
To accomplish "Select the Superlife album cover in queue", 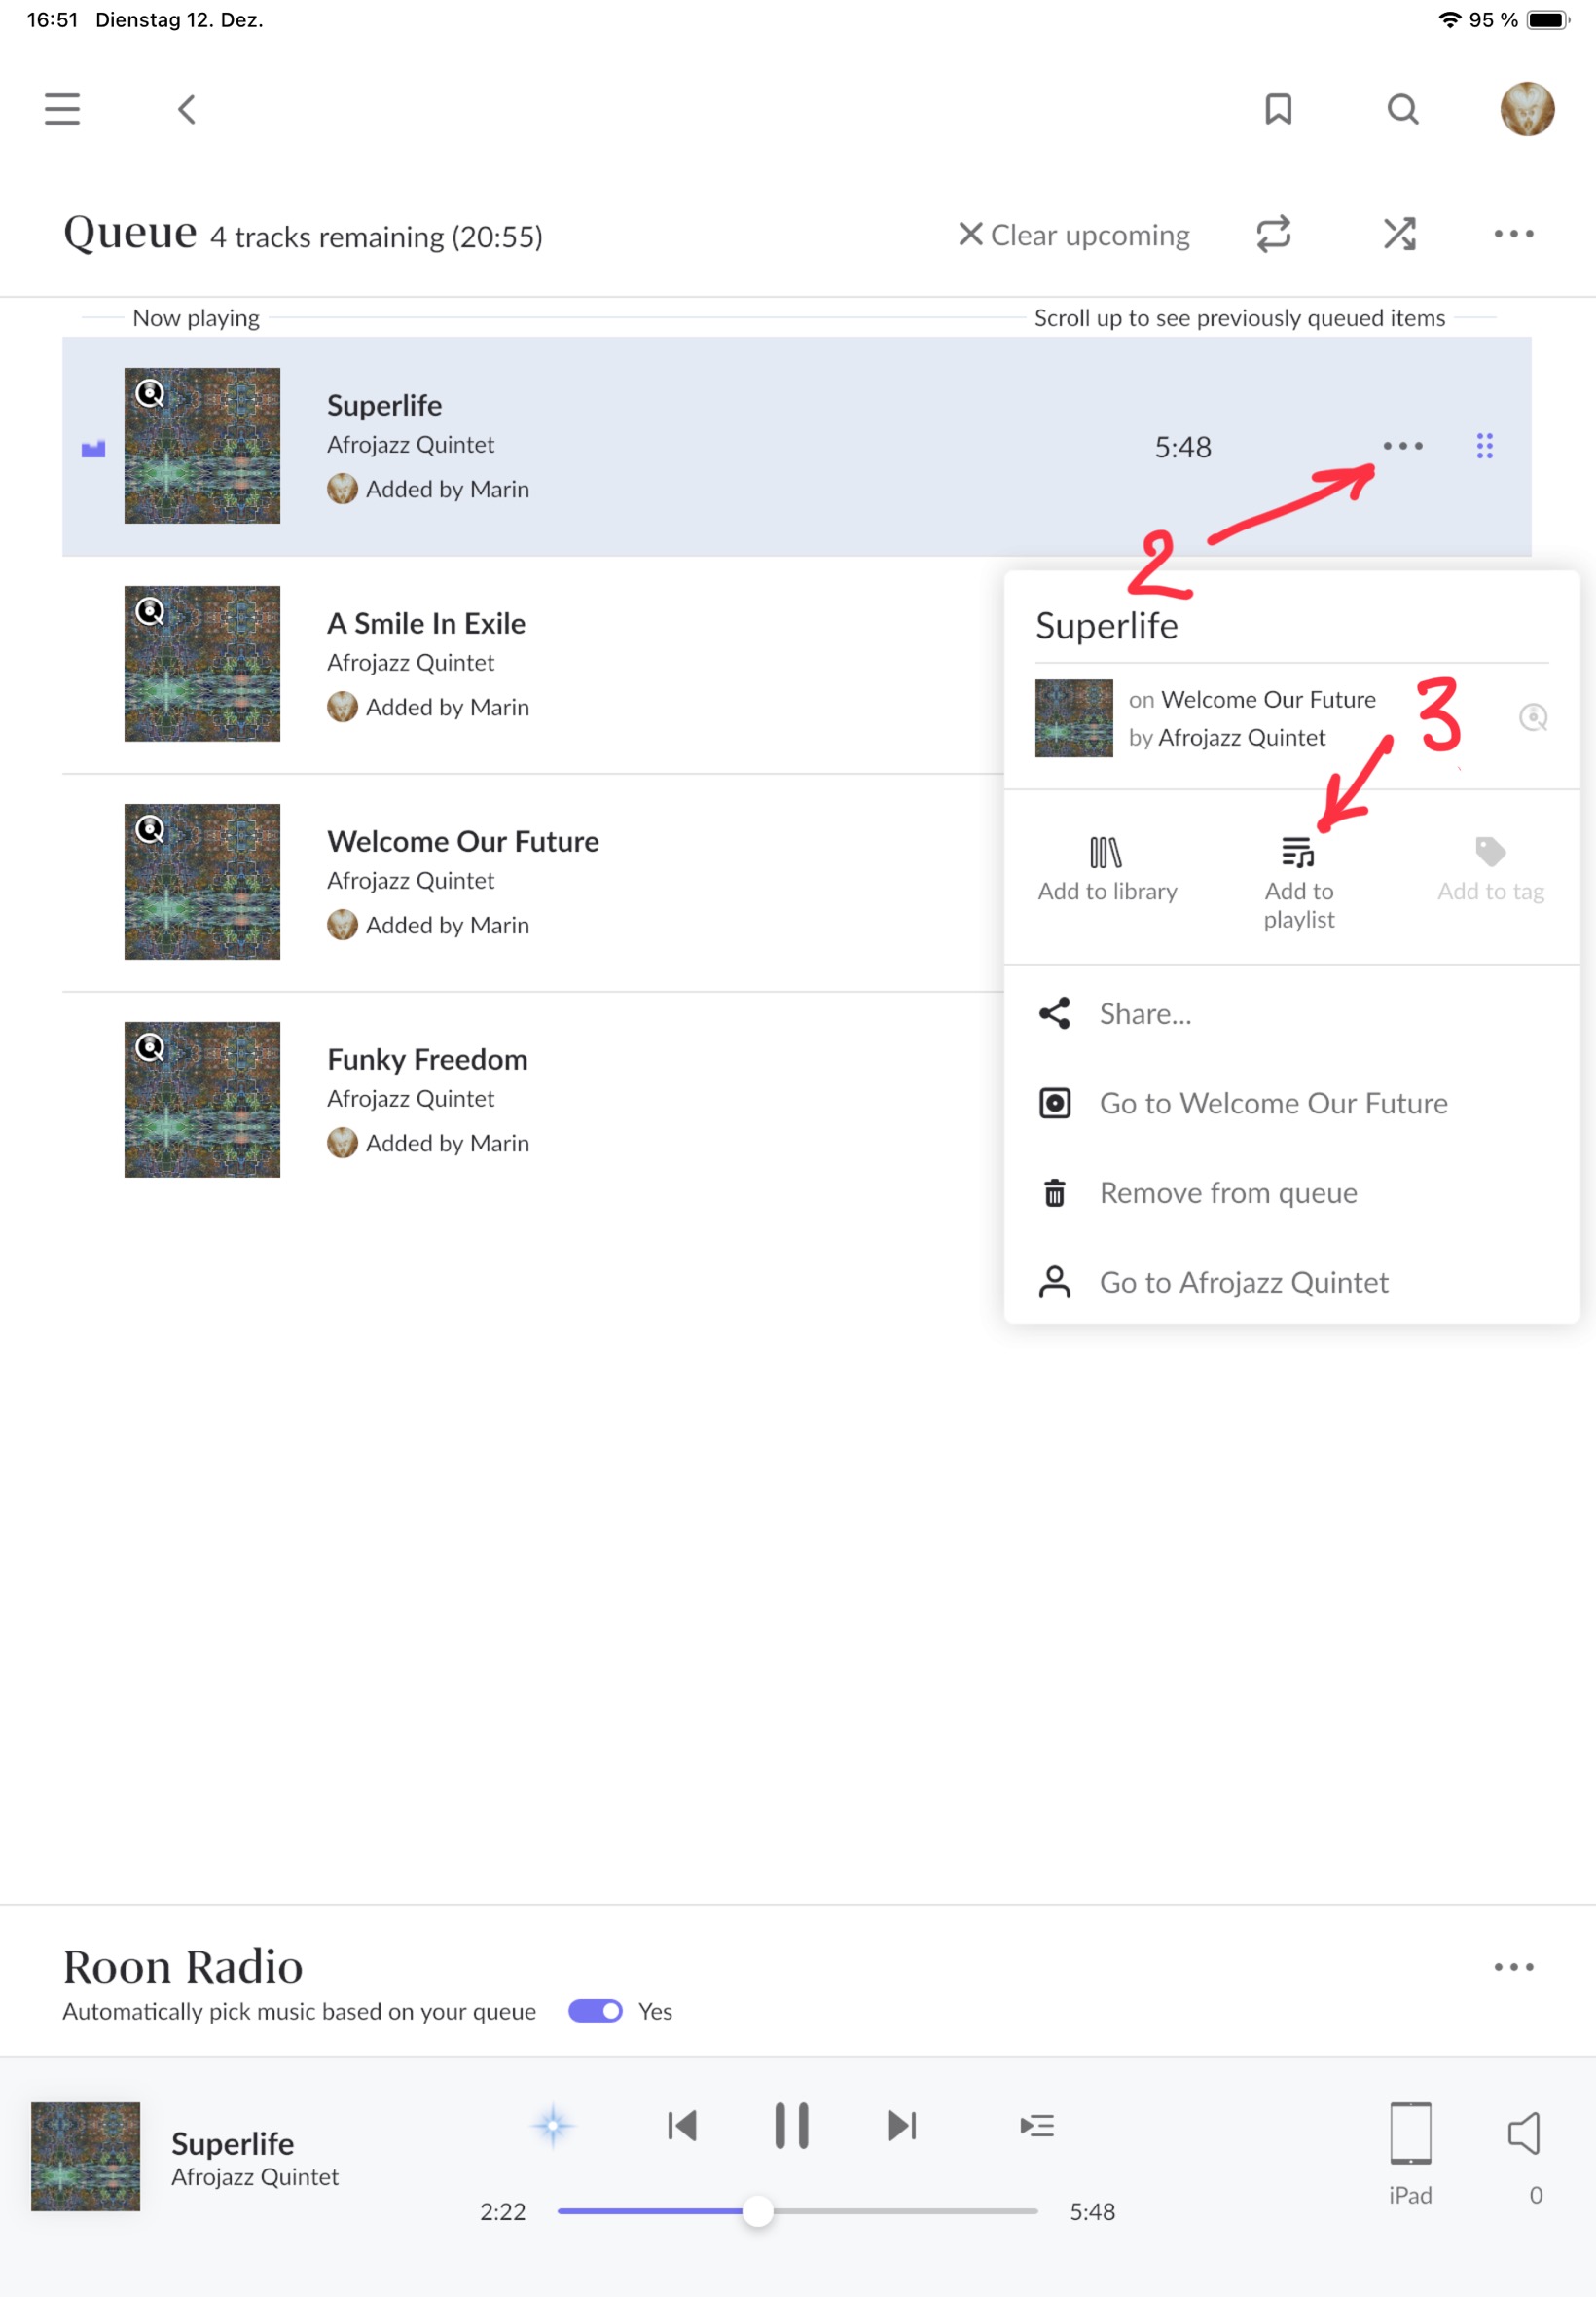I will (x=202, y=446).
